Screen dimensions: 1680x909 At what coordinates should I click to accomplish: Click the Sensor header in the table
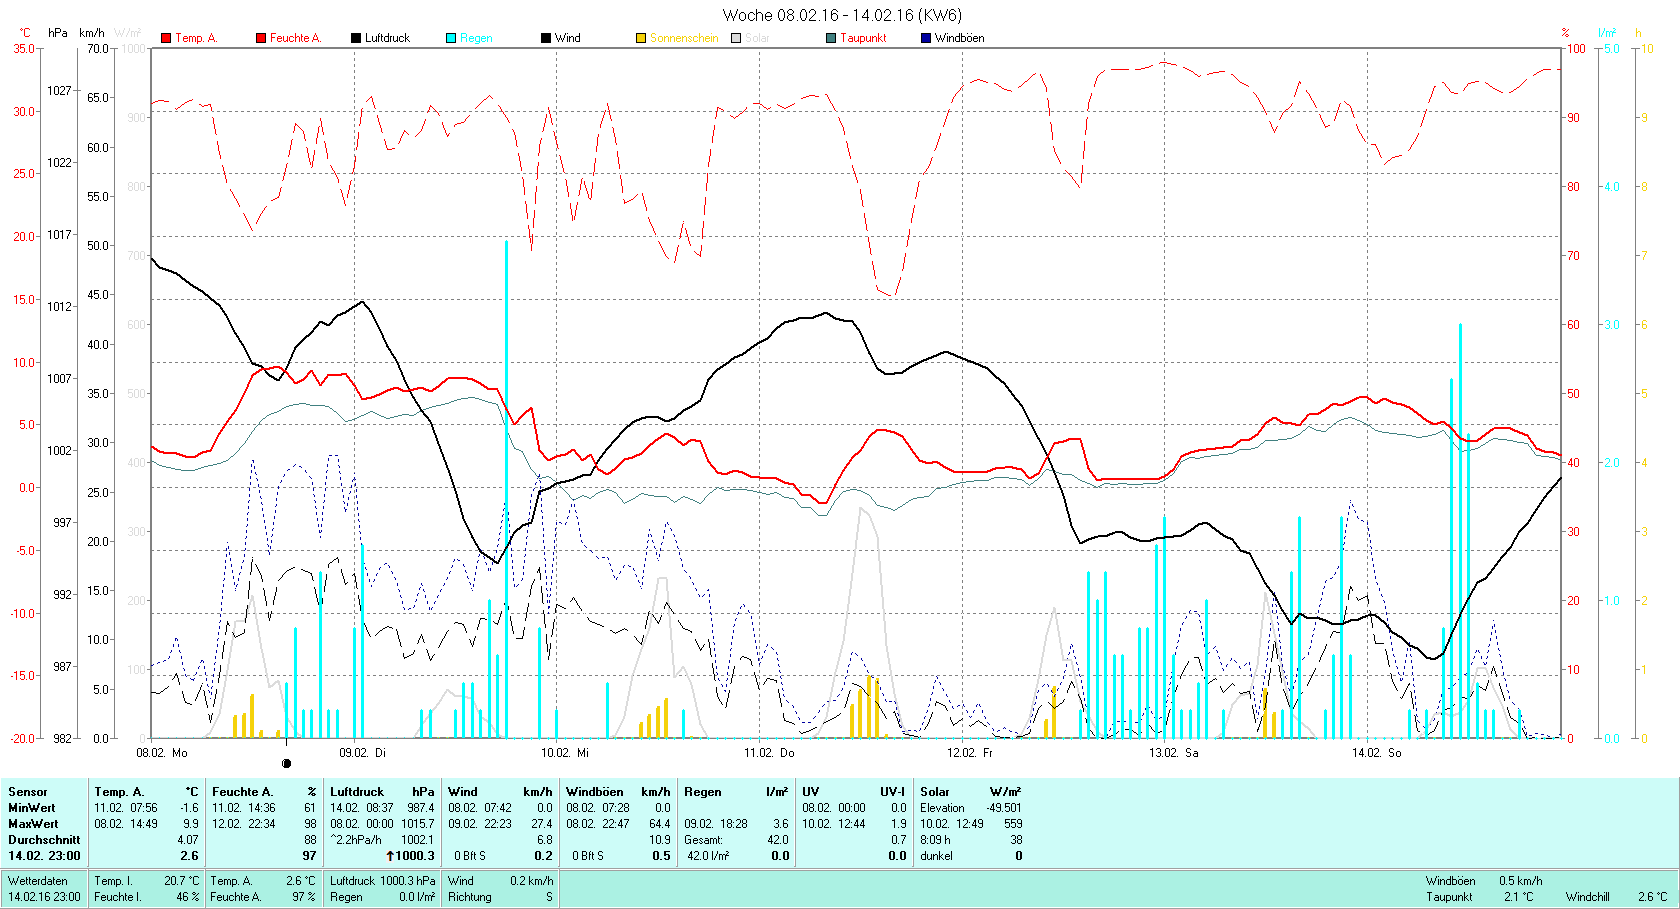pyautogui.click(x=28, y=792)
